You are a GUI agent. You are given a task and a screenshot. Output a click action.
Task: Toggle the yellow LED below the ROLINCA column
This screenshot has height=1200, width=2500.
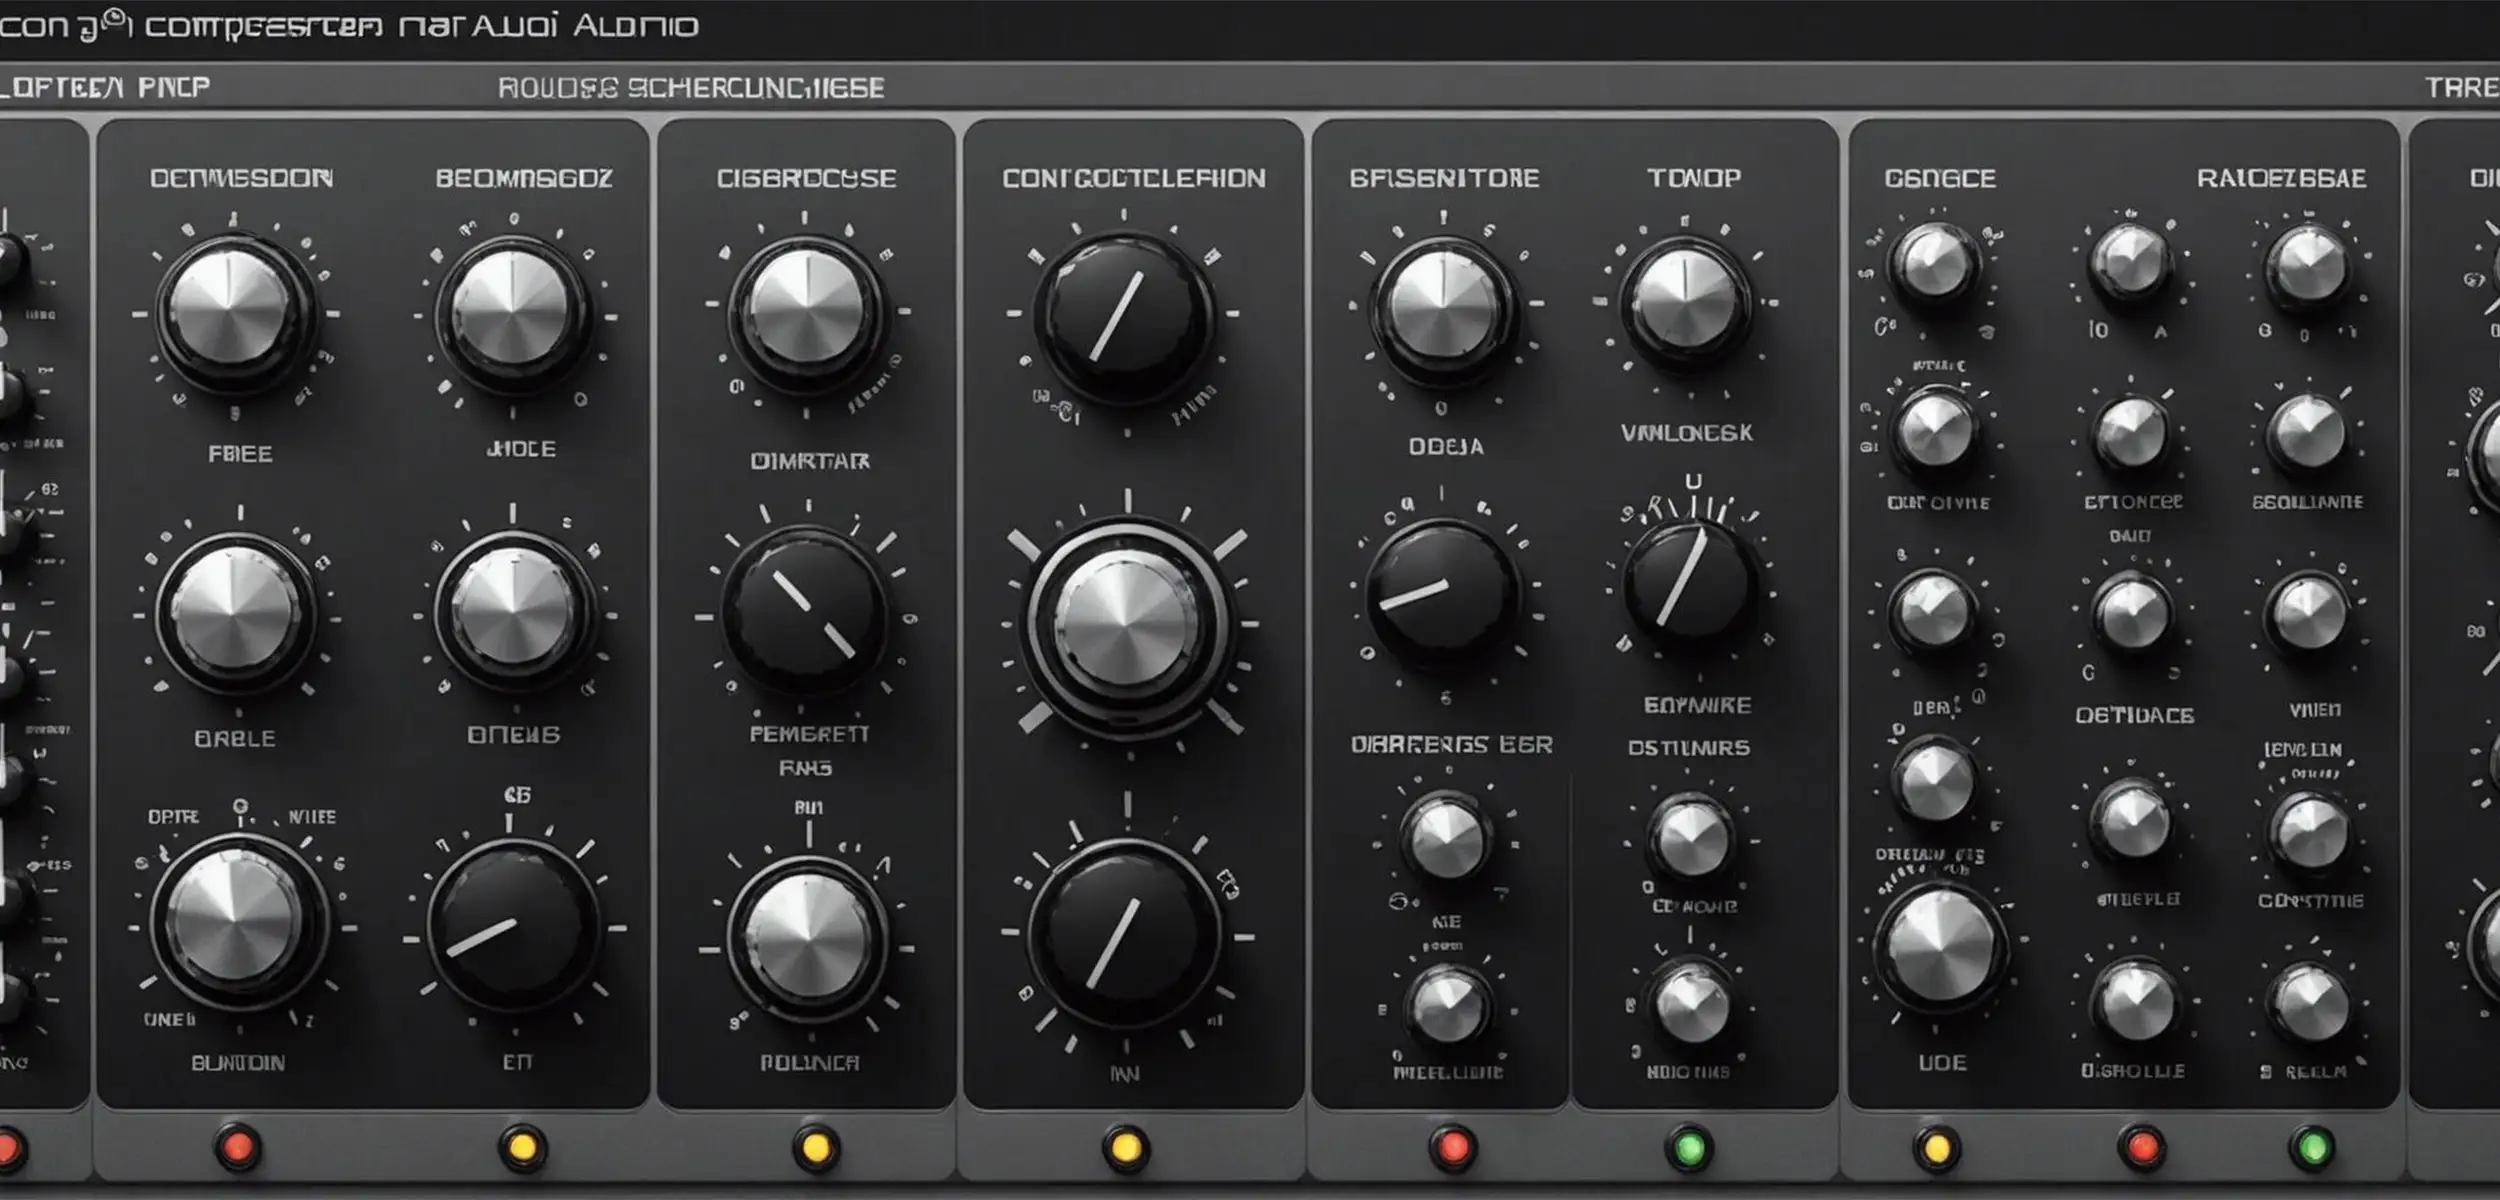coord(815,1147)
